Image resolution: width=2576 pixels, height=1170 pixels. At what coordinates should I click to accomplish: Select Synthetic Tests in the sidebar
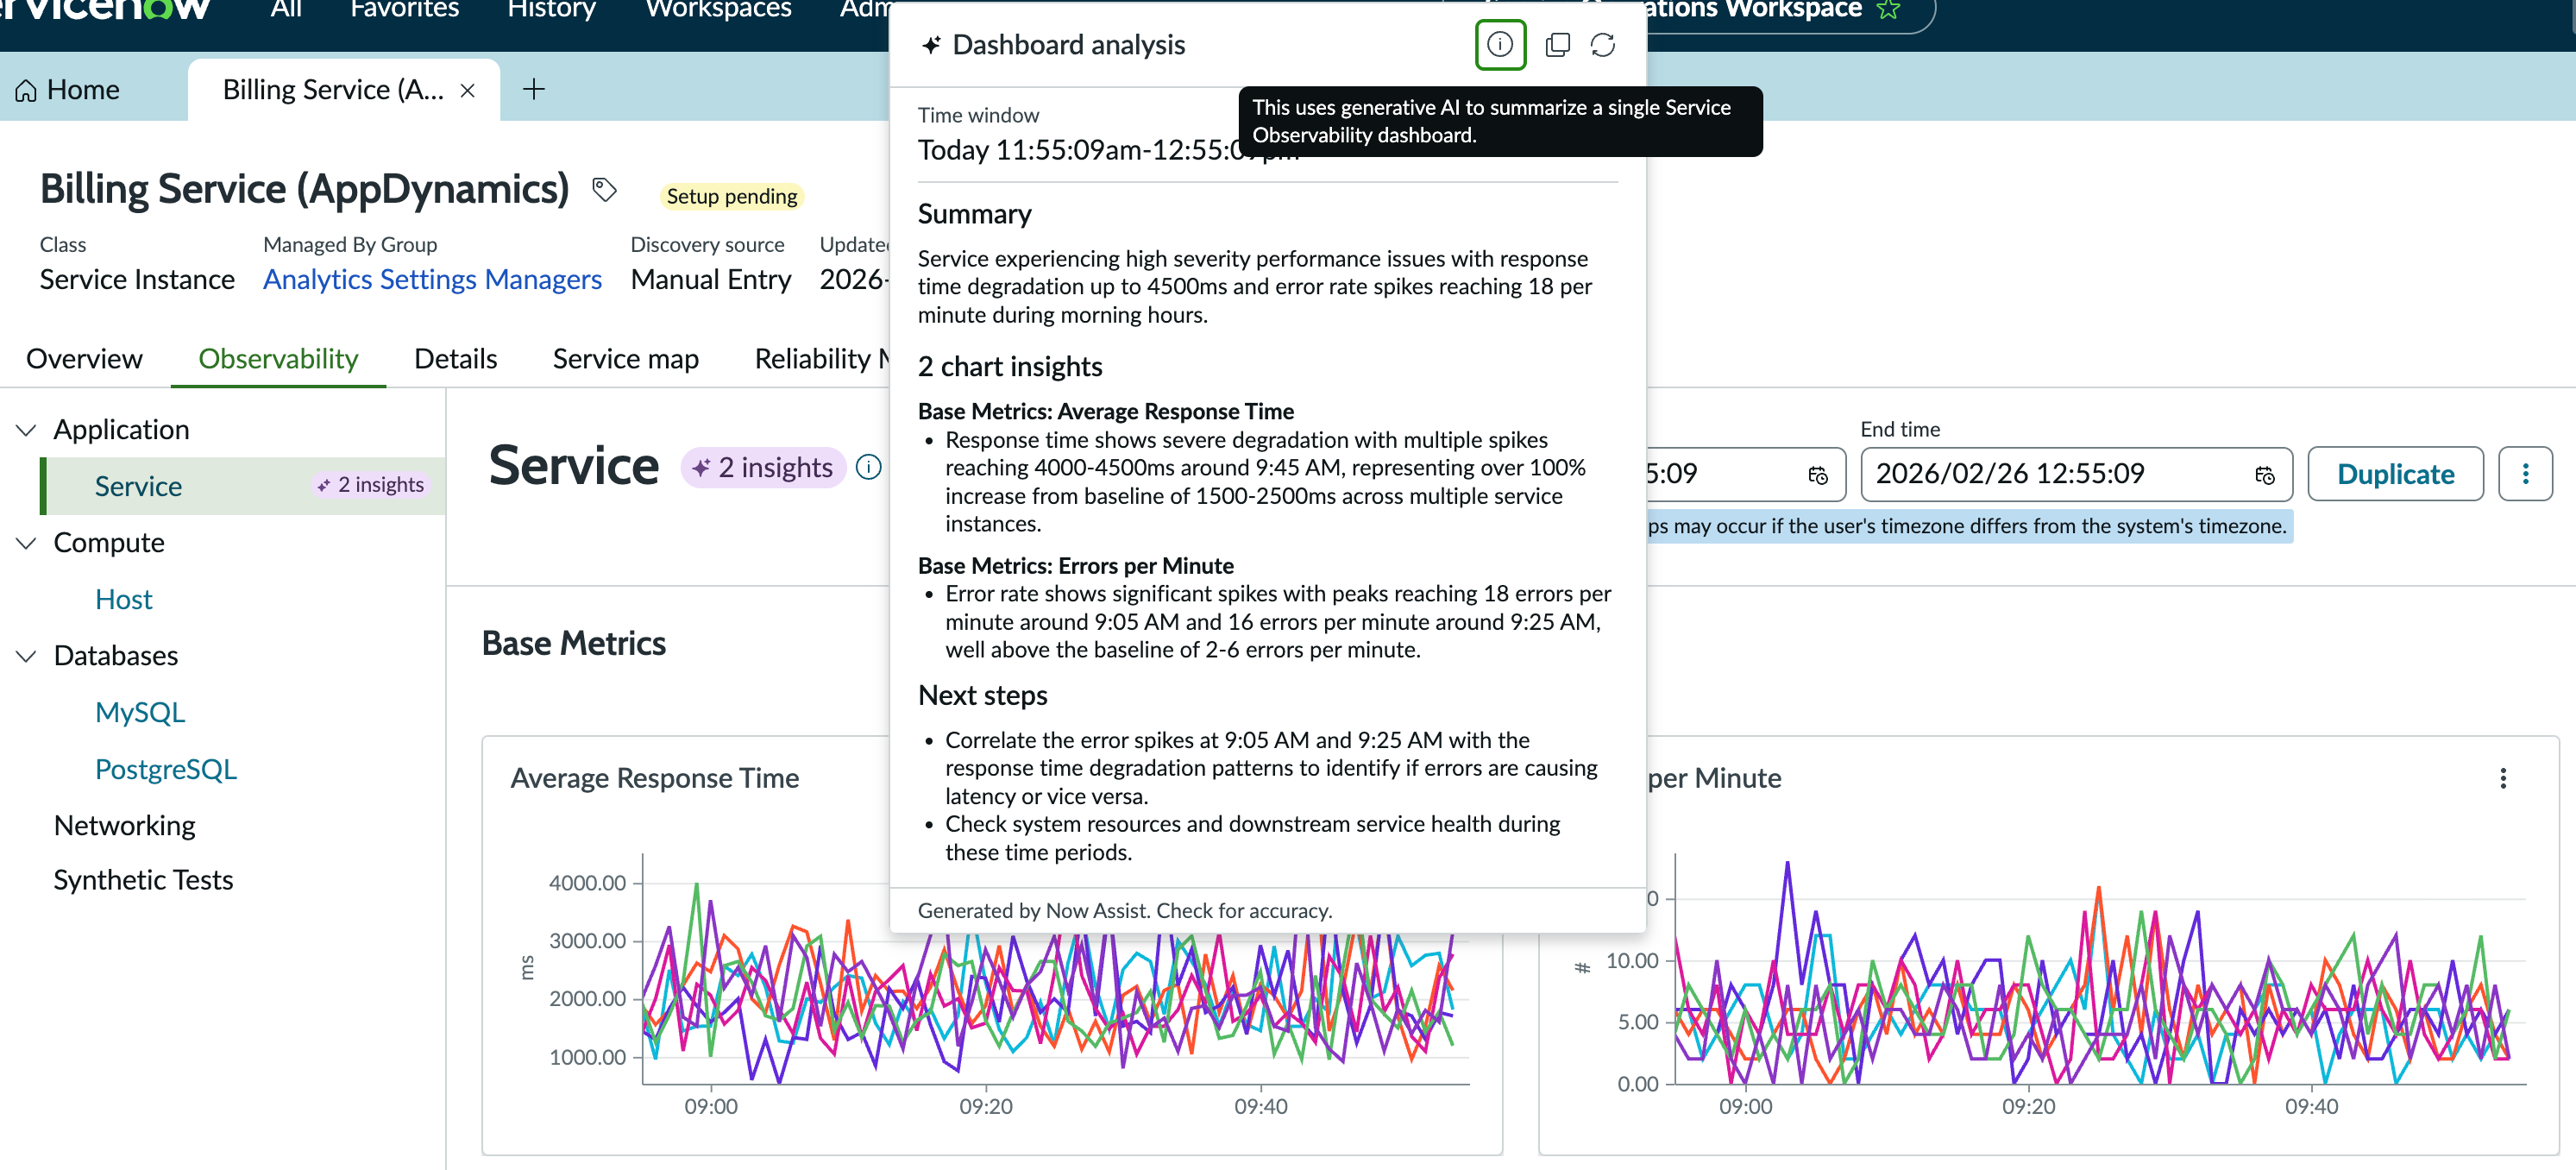pos(143,880)
